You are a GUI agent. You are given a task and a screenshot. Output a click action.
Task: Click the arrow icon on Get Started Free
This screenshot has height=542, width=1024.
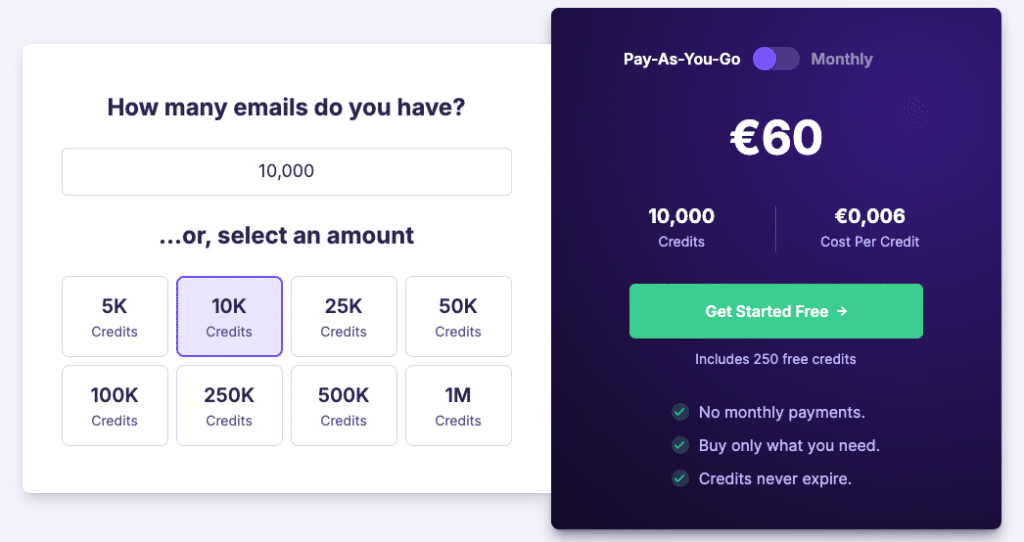(842, 311)
